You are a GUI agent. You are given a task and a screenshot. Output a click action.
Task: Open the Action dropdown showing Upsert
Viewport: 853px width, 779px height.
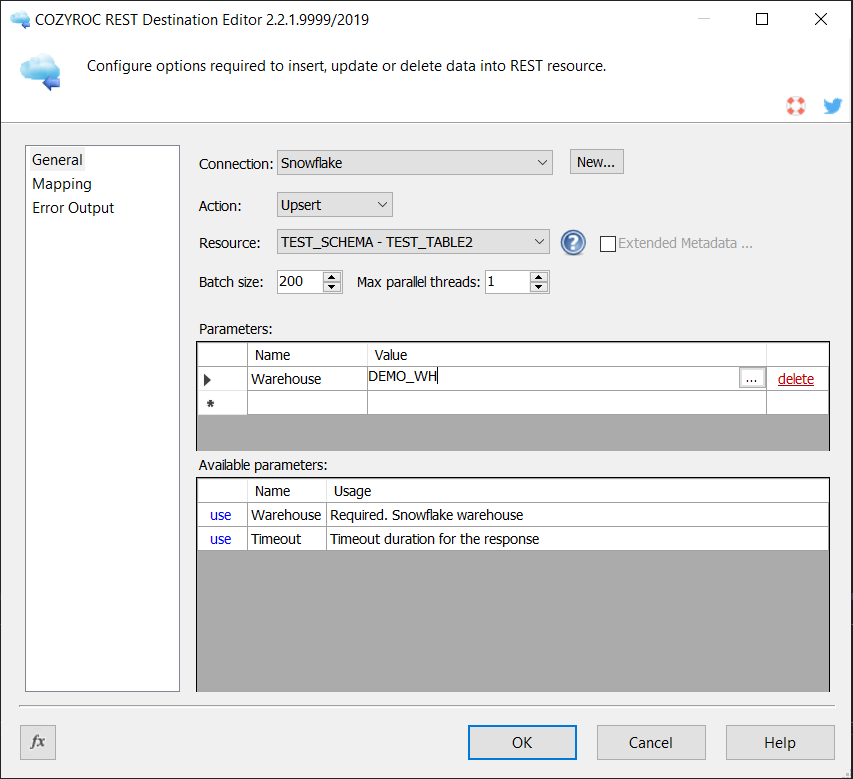click(x=335, y=205)
